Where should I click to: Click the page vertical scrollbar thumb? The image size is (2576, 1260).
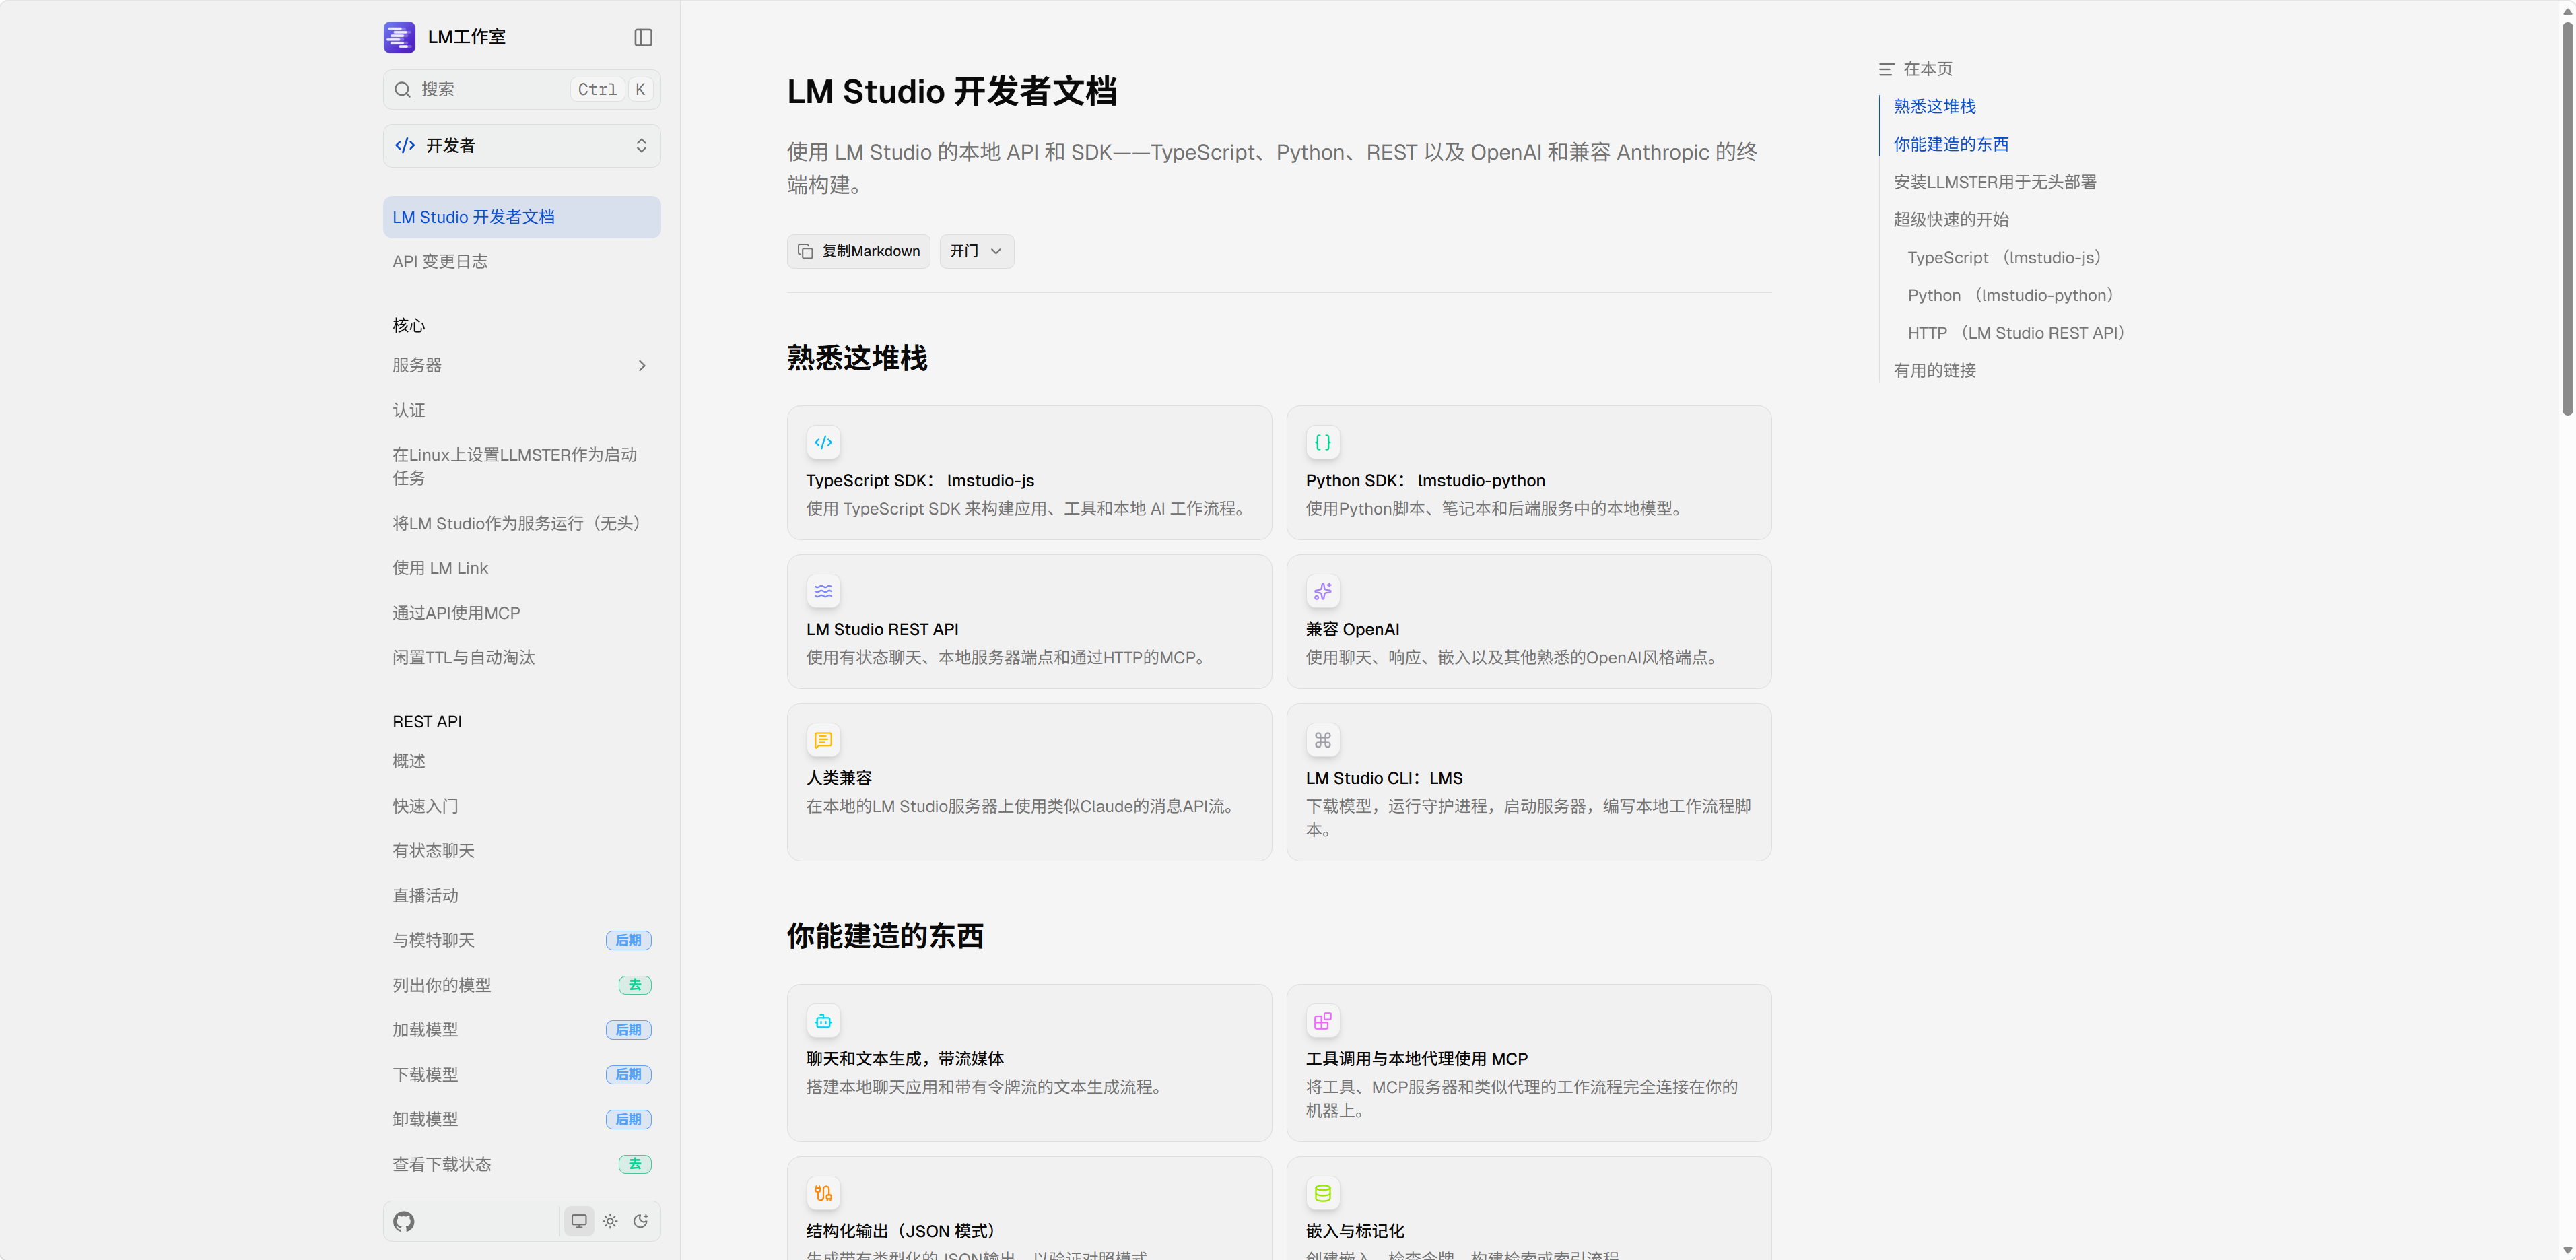2567,218
